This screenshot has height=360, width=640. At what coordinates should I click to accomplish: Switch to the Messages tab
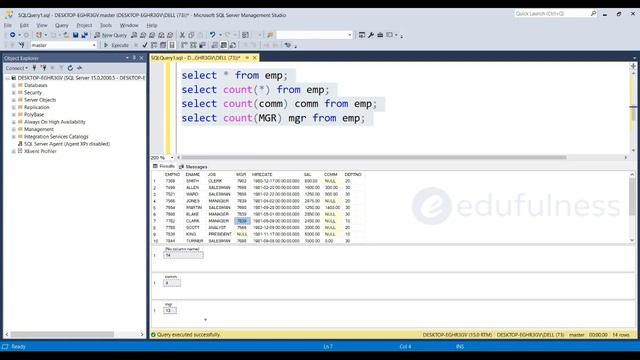[193, 167]
